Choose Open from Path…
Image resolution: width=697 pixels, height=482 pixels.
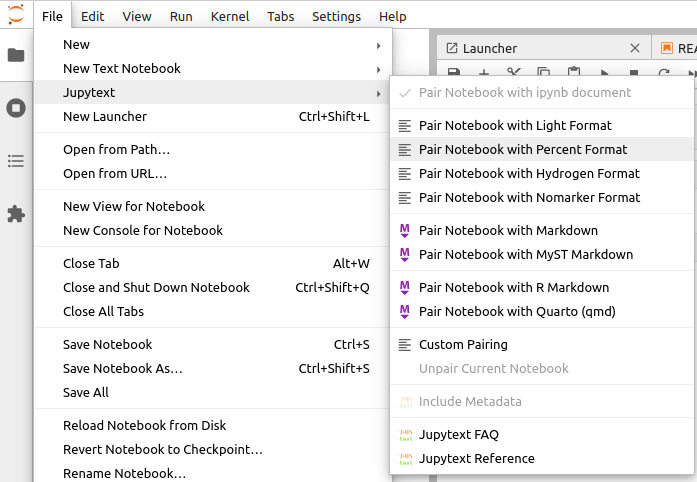(x=213, y=149)
